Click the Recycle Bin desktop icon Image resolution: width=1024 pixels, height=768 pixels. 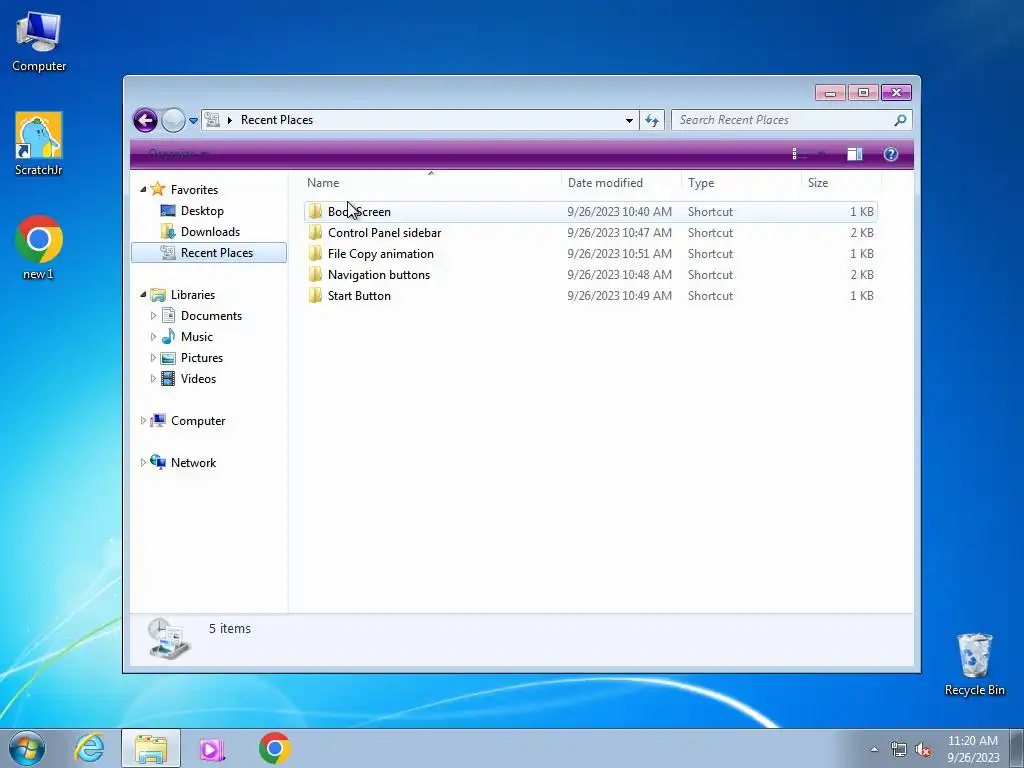[x=974, y=664]
